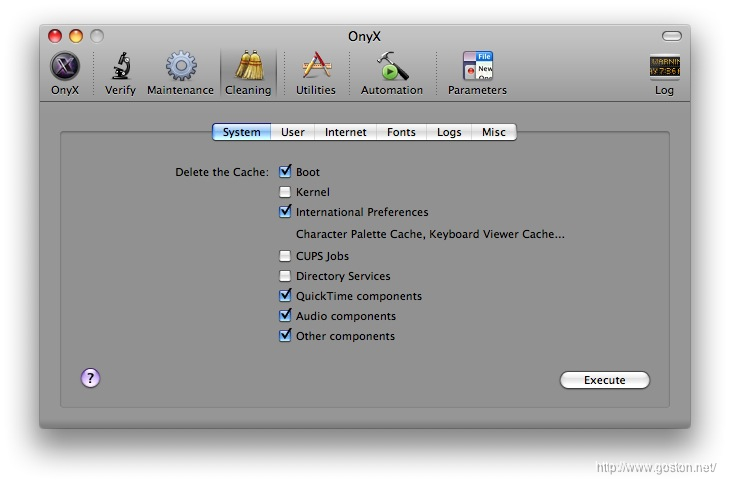Uncheck International Preferences checkbox

click(x=285, y=211)
